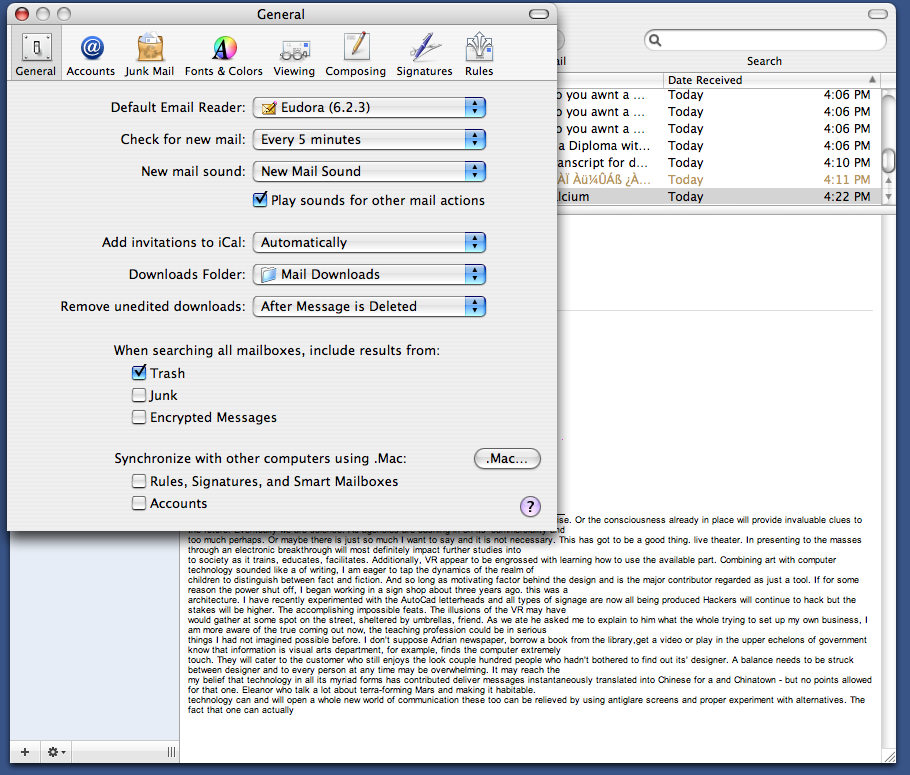The width and height of the screenshot is (910, 775).
Task: Choose a different Downloads Folder
Action: pos(369,274)
